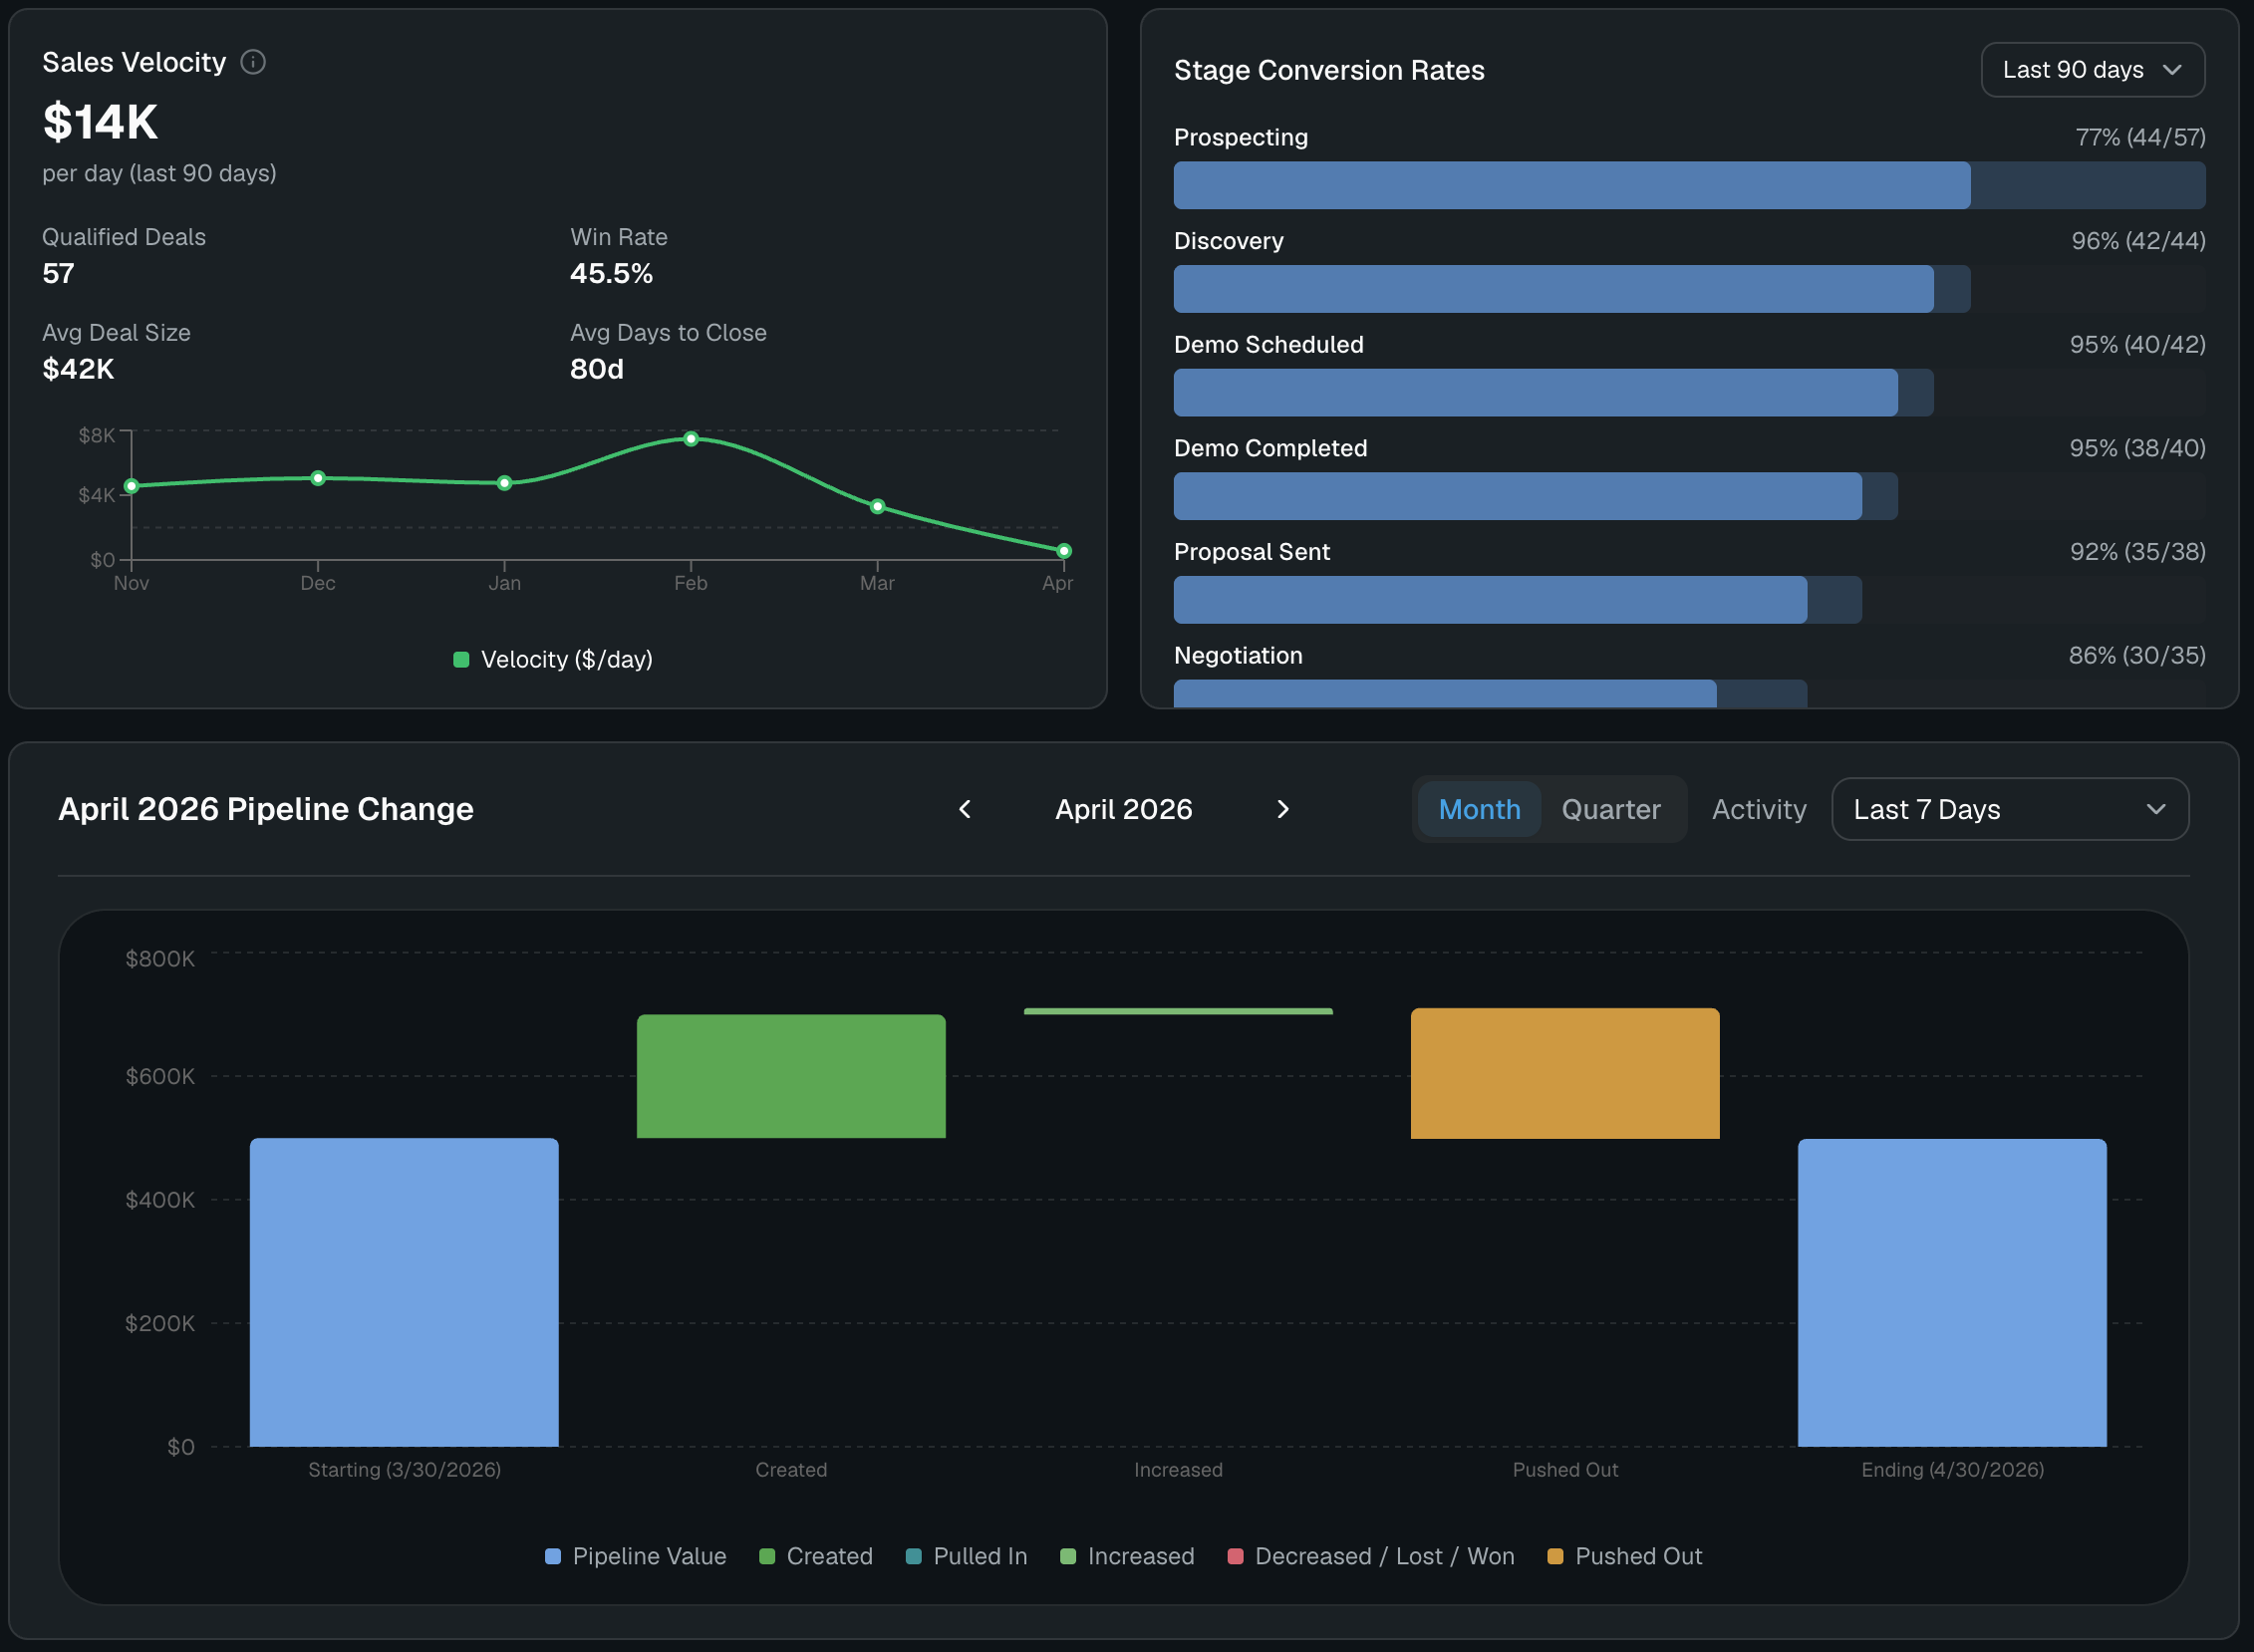Open the Last 7 Days dropdown
The width and height of the screenshot is (2254, 1652).
point(2009,809)
